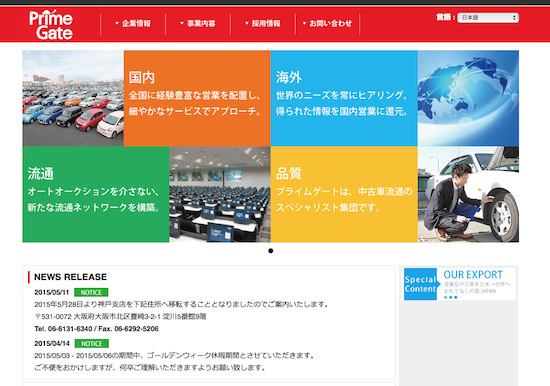The width and height of the screenshot is (550, 386).
Task: Select the yellow 品質 tile
Action: click(344, 194)
